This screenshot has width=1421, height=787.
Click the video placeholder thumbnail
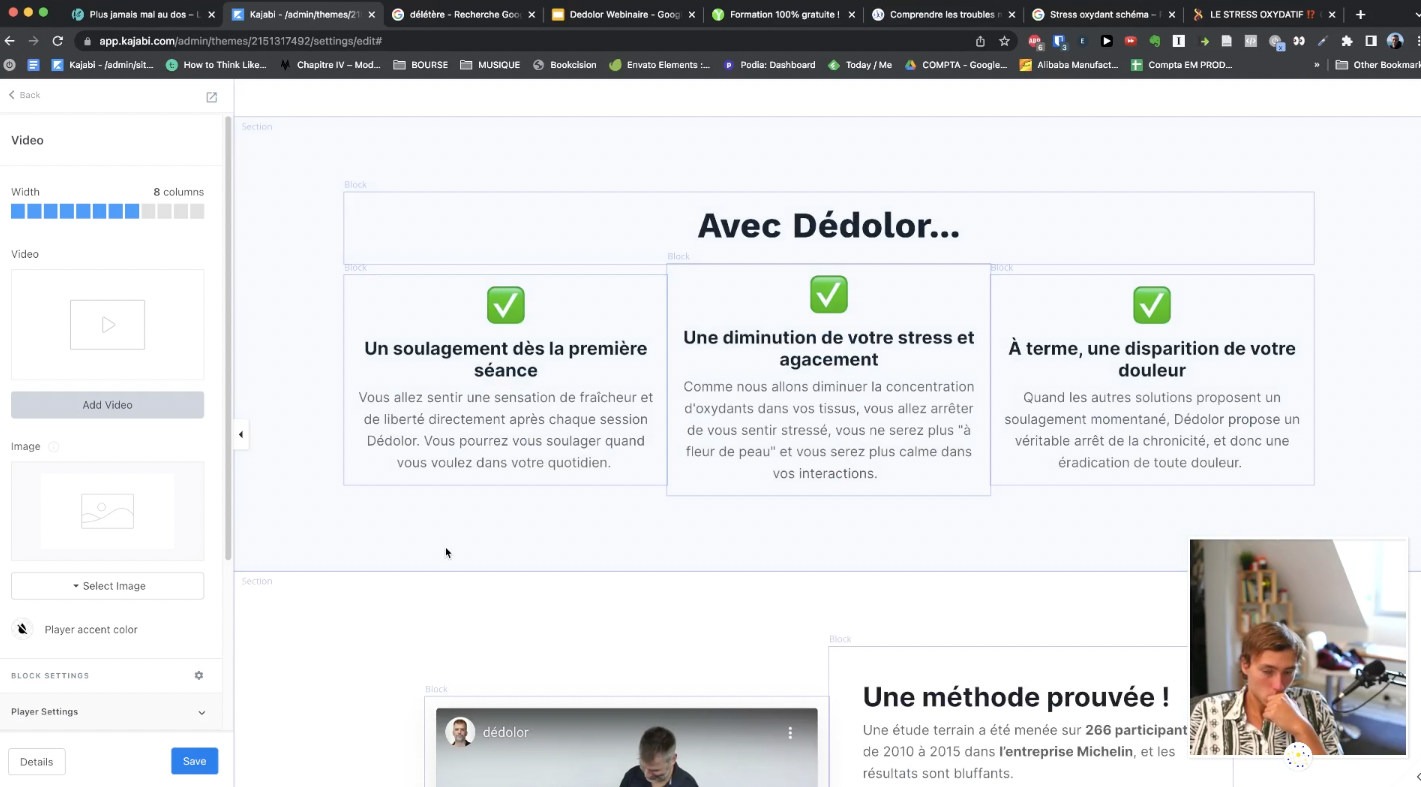[107, 325]
